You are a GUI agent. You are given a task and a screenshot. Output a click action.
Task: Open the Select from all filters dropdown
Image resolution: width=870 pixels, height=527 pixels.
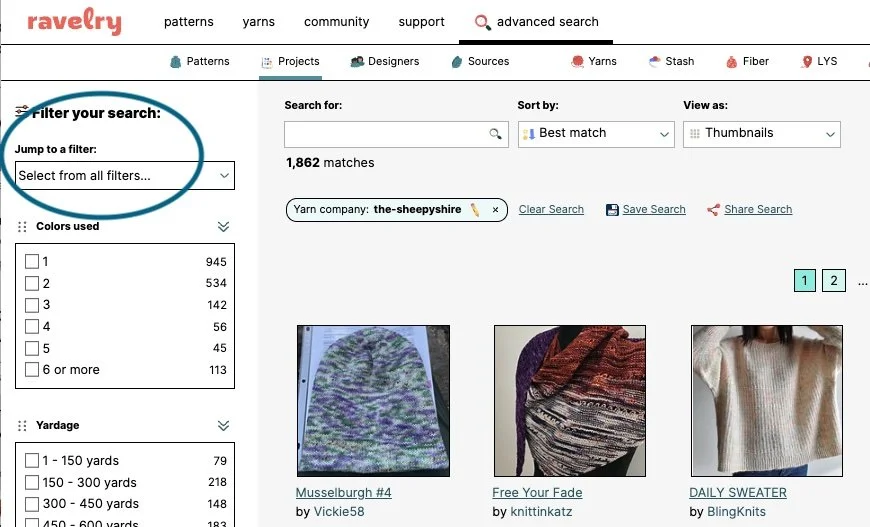pos(125,176)
